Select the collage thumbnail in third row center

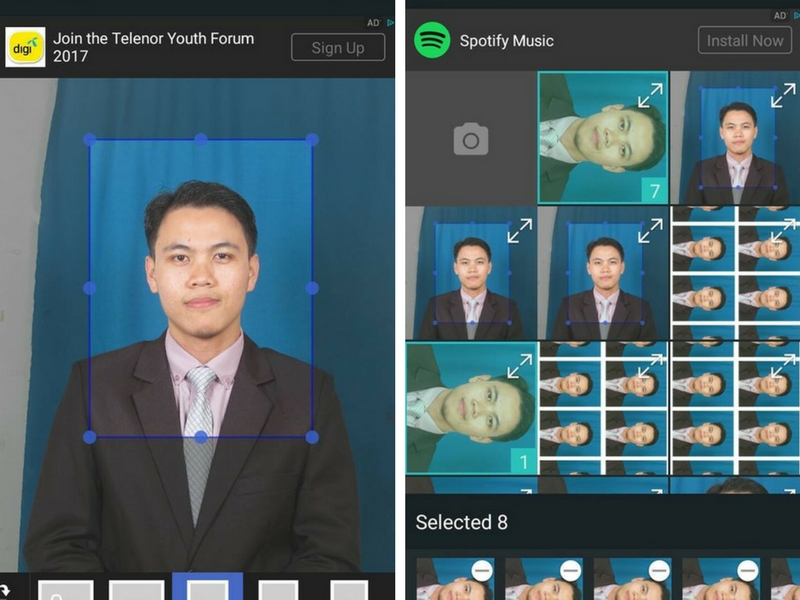pos(603,408)
